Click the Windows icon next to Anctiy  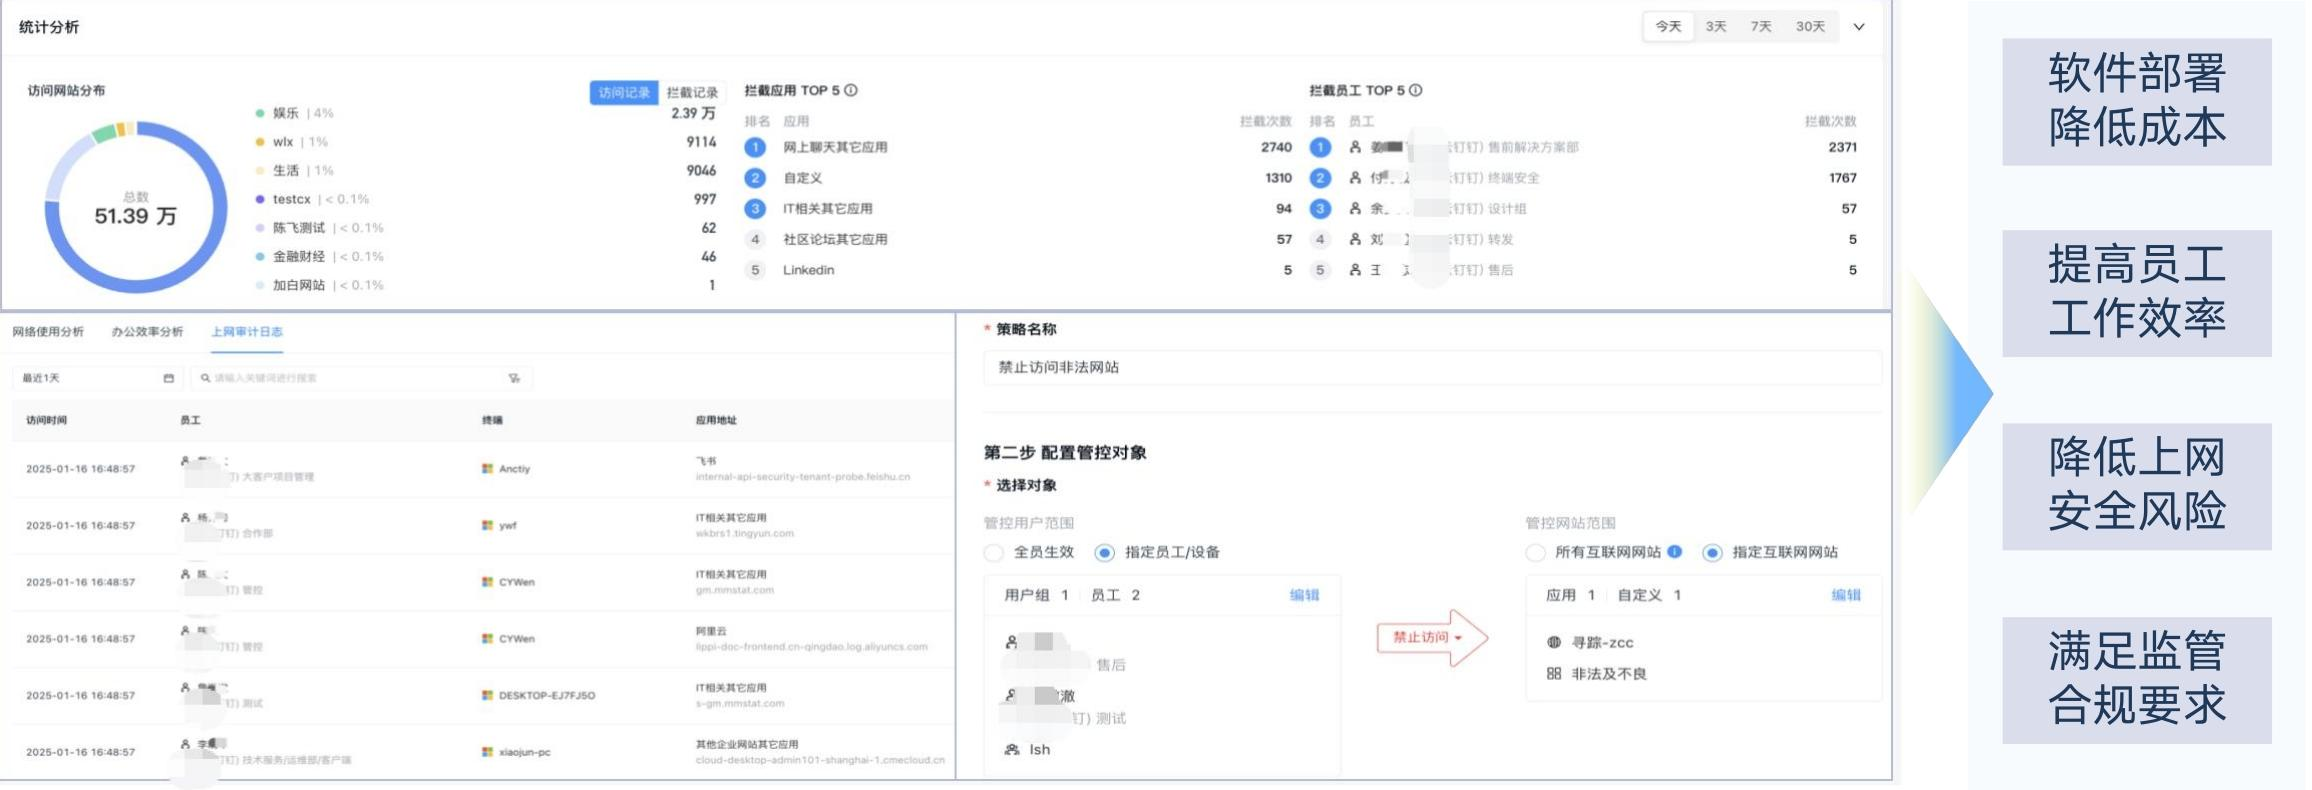pos(488,468)
